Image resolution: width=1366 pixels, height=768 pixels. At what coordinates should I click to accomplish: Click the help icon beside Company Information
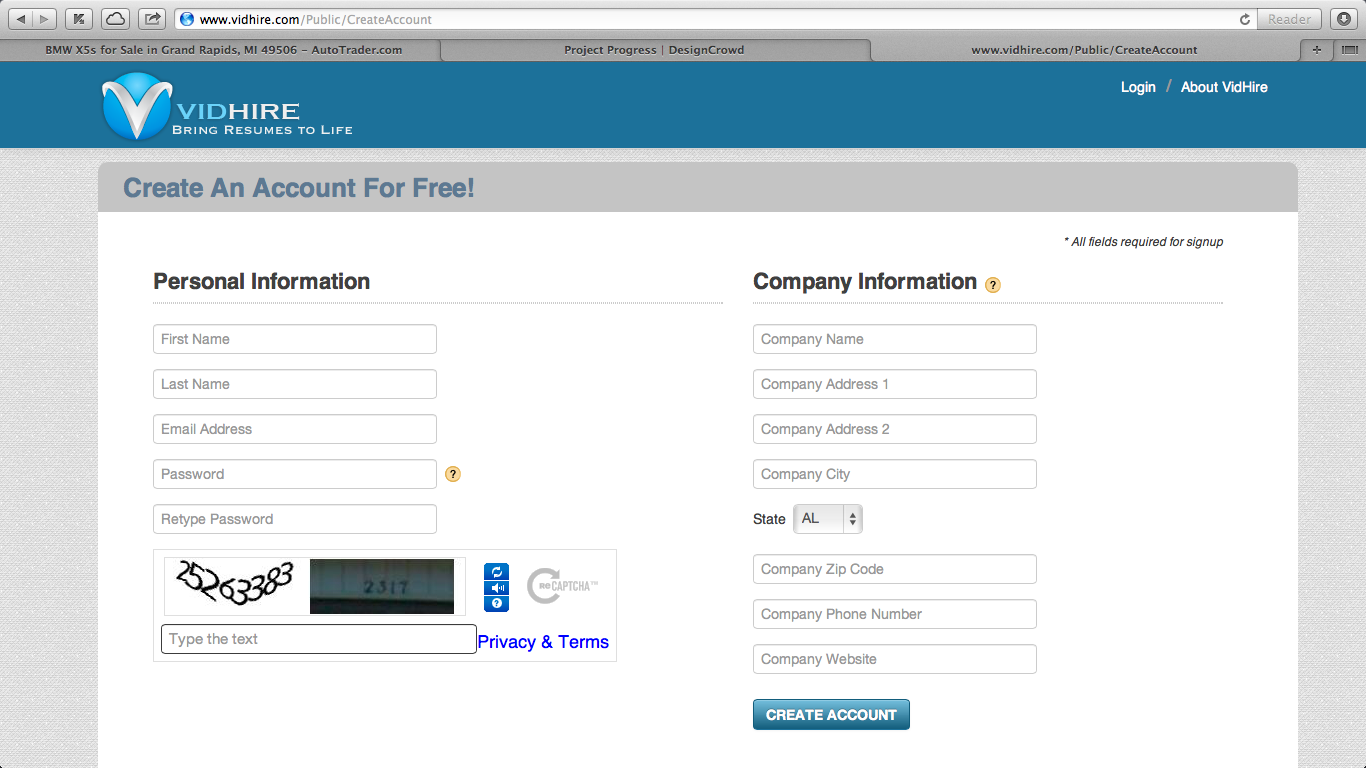pos(992,285)
